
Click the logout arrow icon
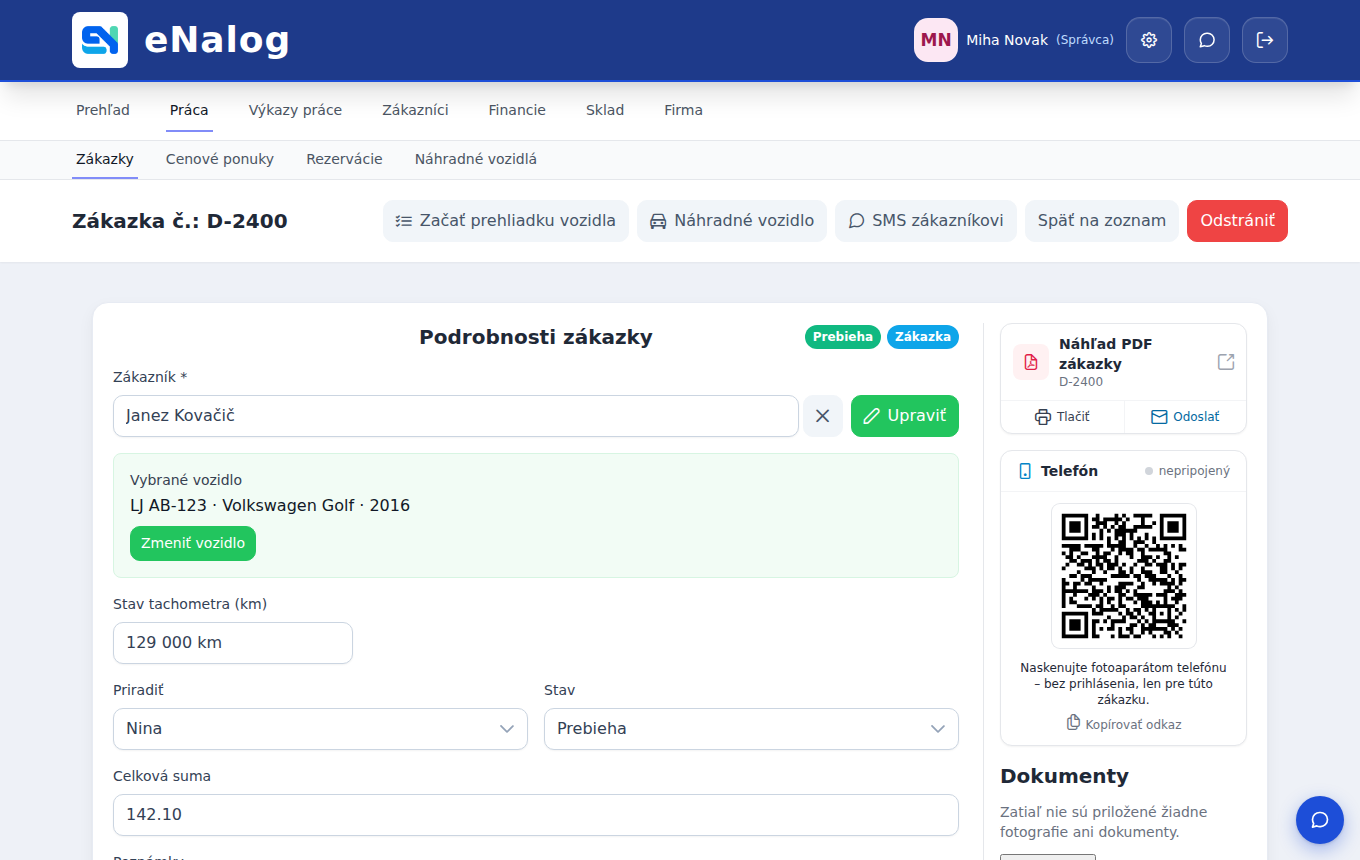tap(1265, 40)
